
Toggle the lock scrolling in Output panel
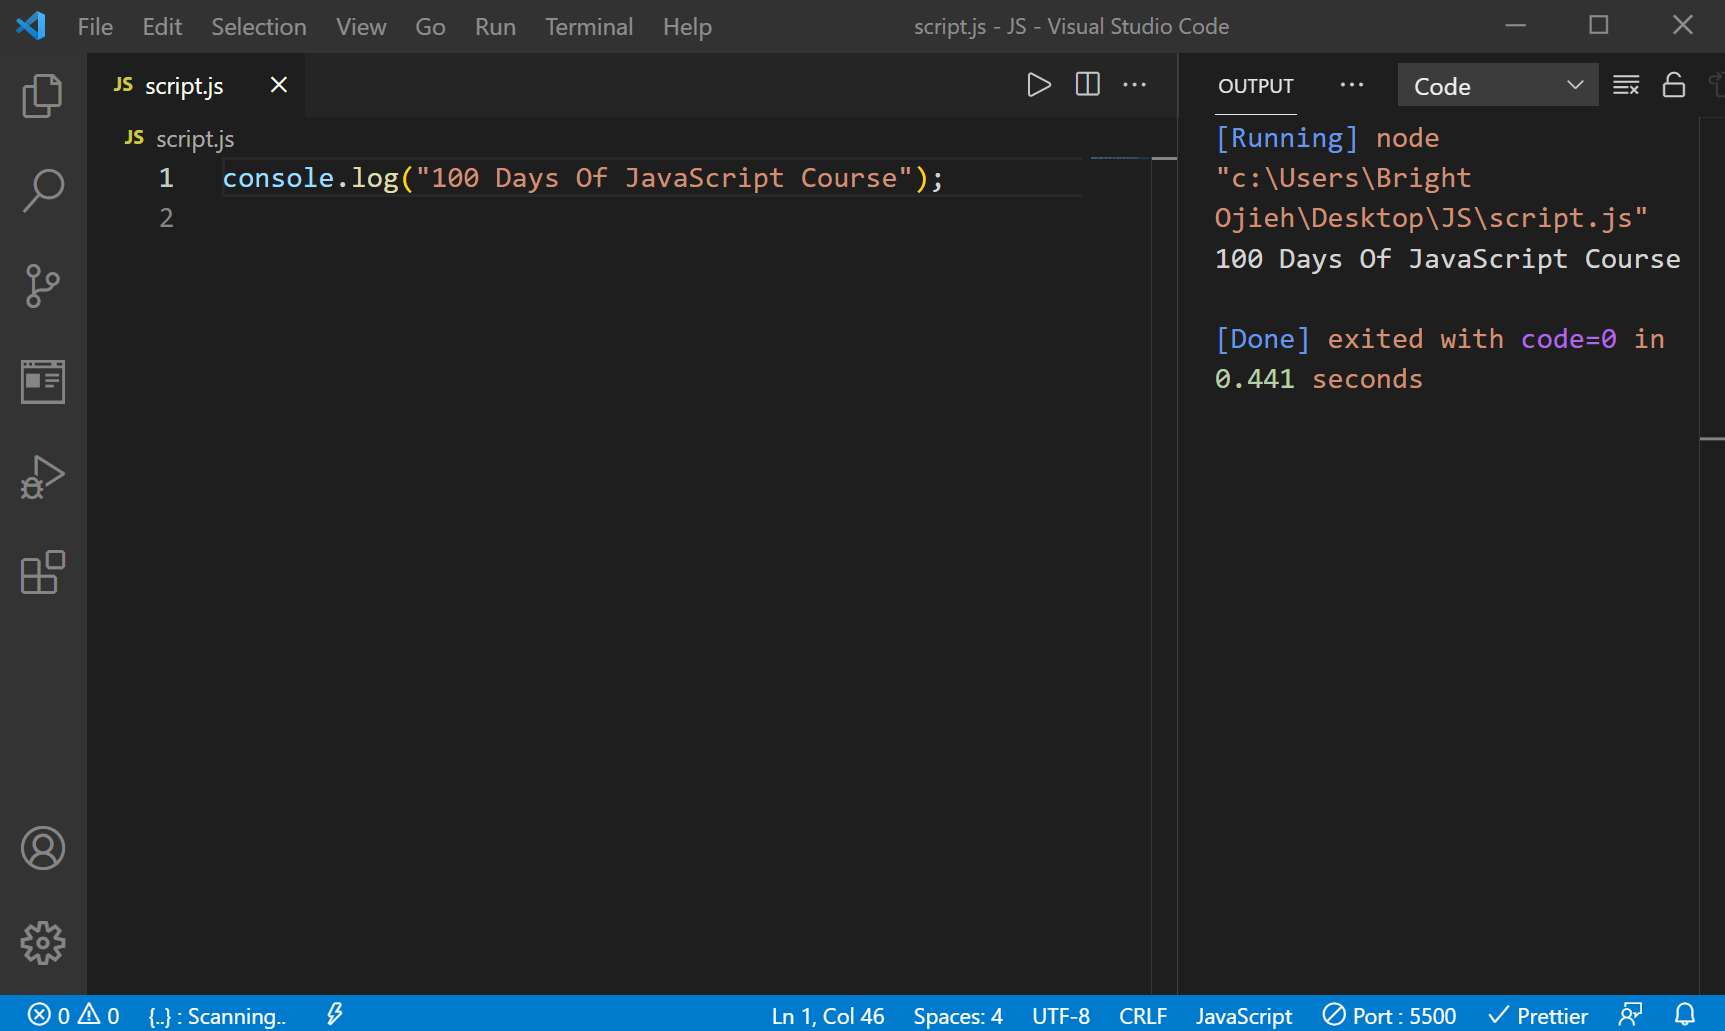1673,84
